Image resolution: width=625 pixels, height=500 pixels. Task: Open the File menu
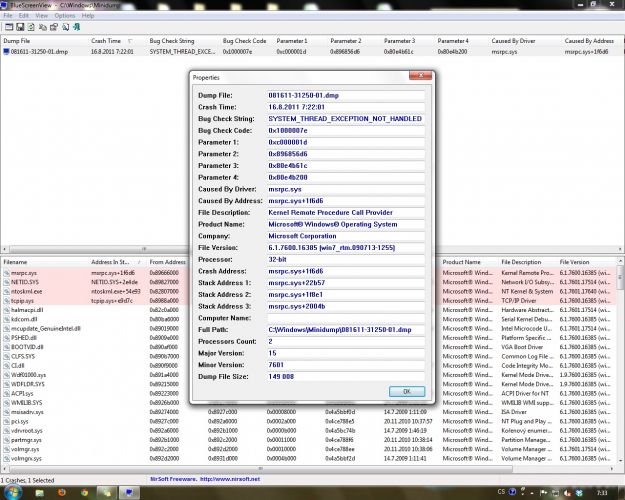(8, 16)
